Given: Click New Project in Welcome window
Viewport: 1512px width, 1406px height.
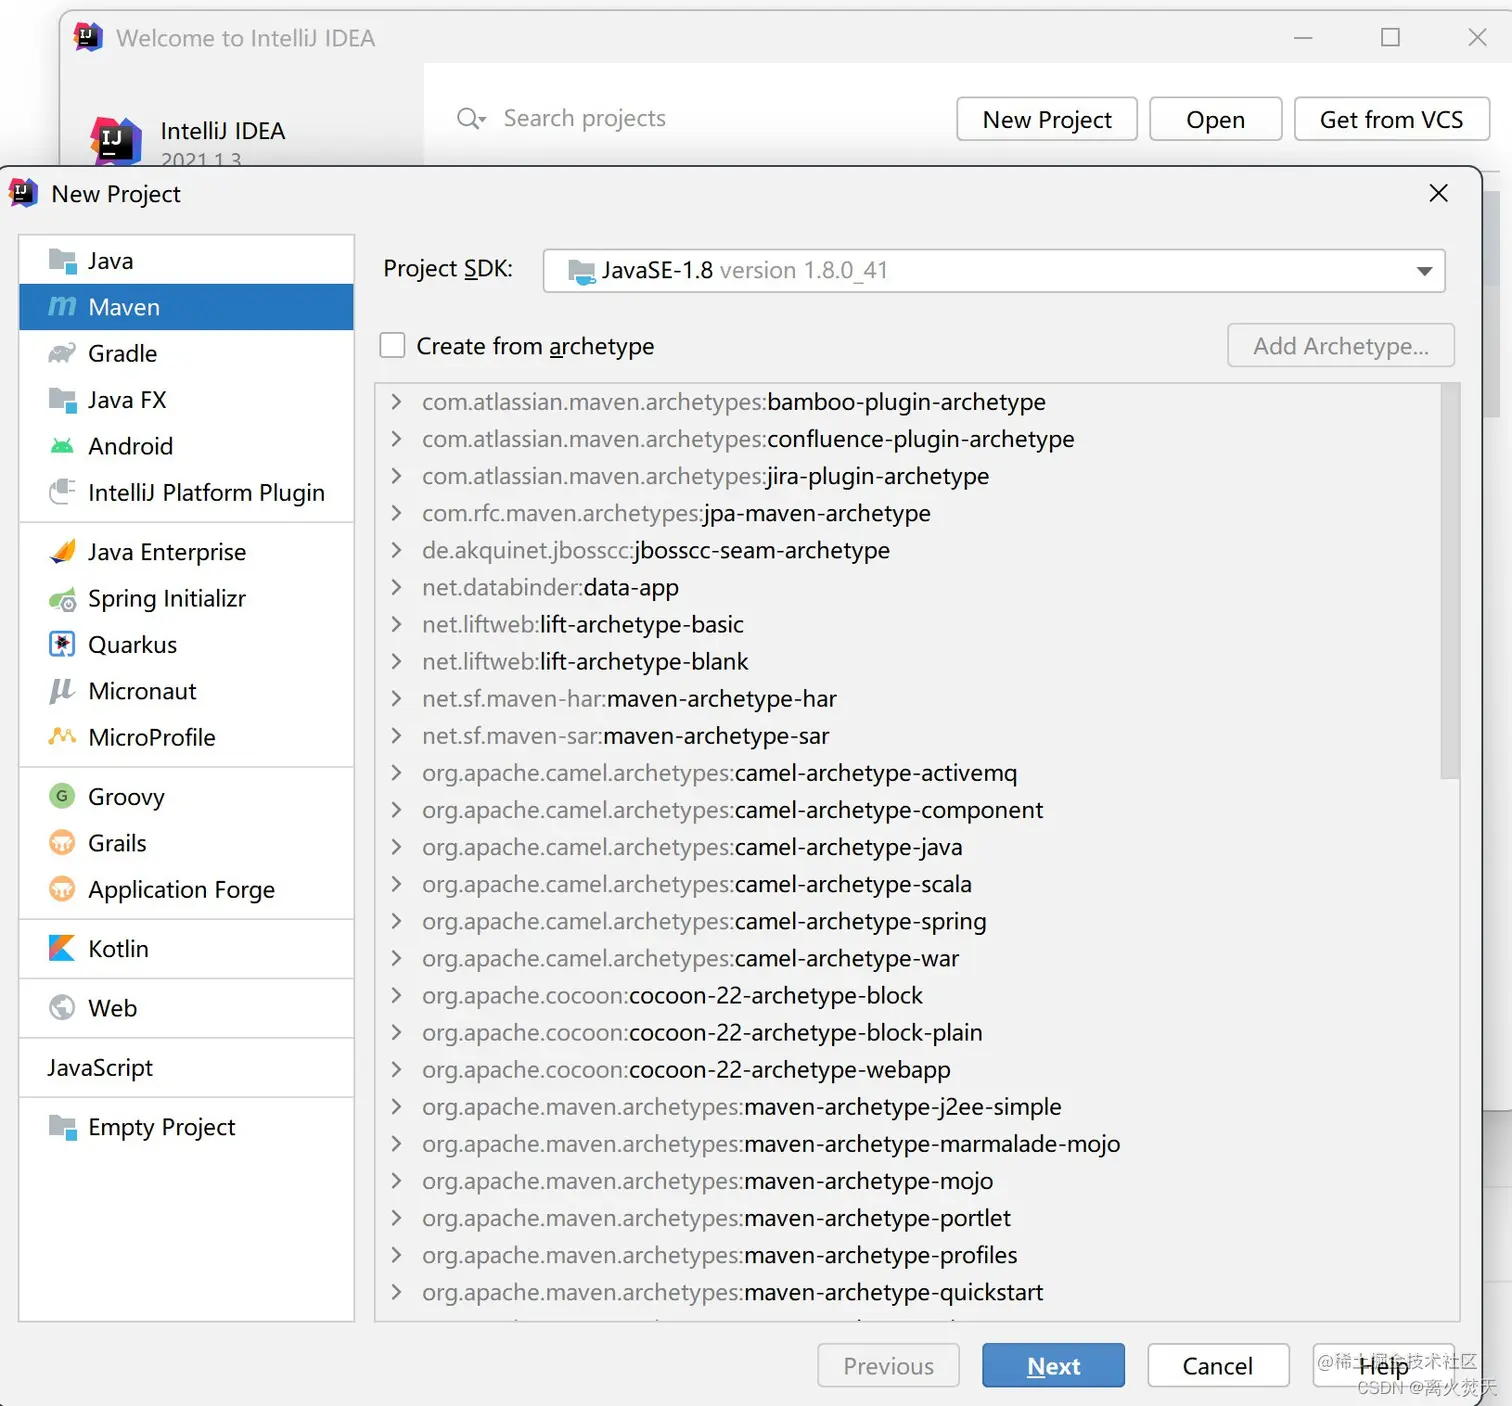Looking at the screenshot, I should click(1047, 119).
